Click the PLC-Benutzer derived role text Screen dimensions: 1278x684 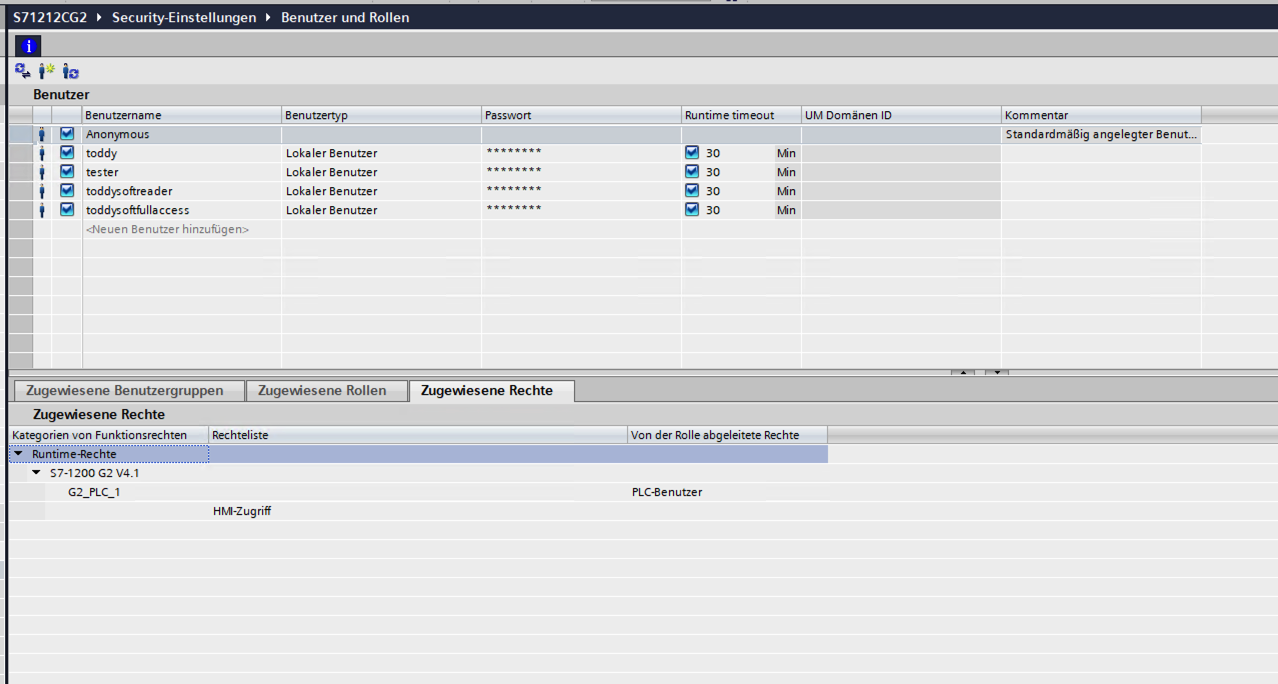tap(667, 492)
